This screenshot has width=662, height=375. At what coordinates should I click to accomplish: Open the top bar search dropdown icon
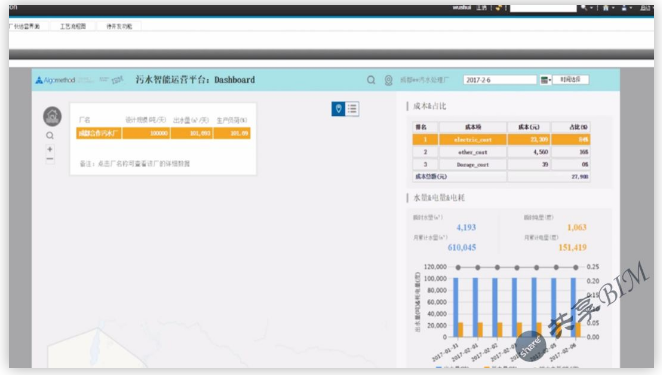tap(586, 8)
